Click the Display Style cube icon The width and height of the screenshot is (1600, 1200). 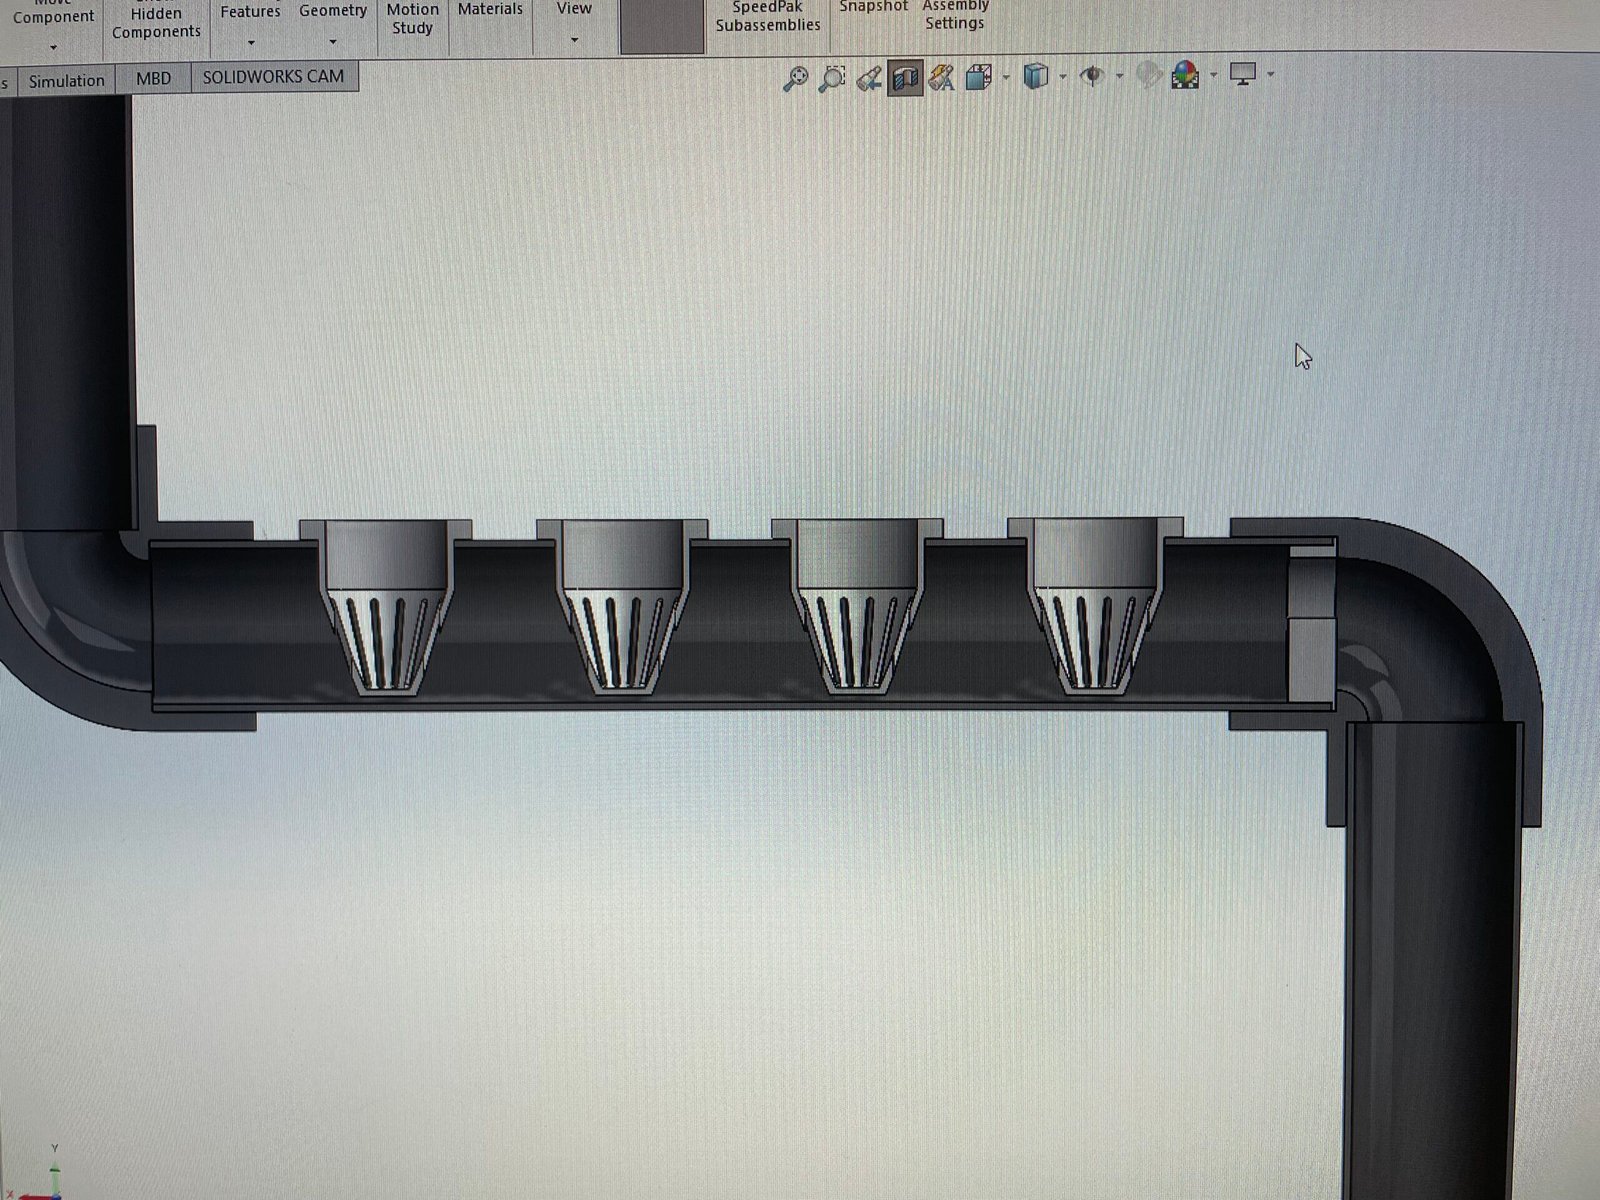click(x=1036, y=76)
